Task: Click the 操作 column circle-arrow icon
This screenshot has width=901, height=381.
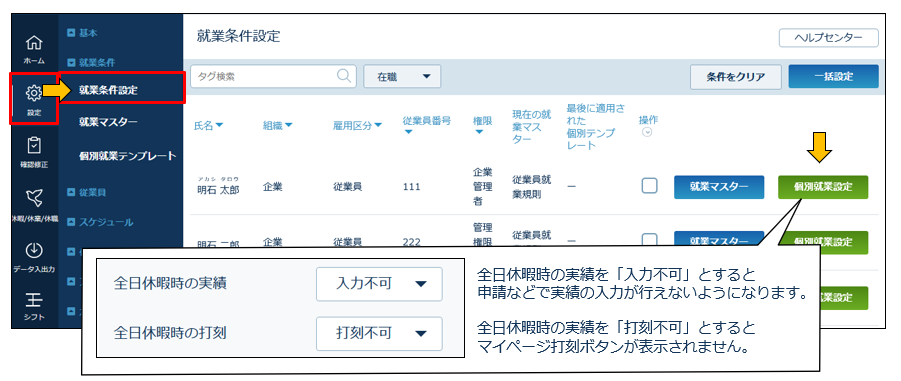Action: coord(647,132)
